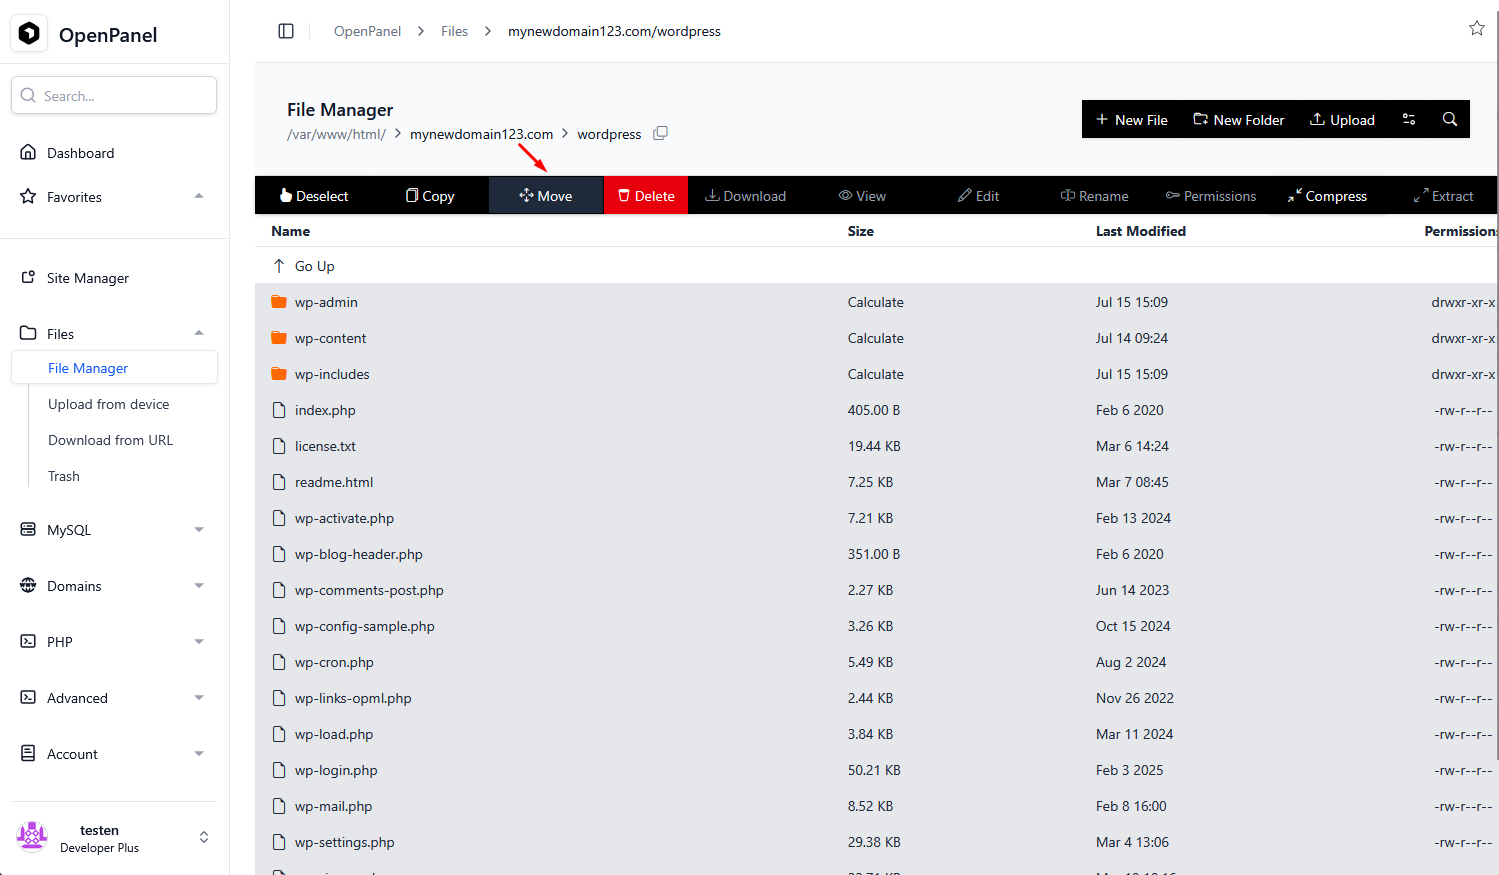Select the wp-config-sample.php row
This screenshot has width=1499, height=875.
876,626
